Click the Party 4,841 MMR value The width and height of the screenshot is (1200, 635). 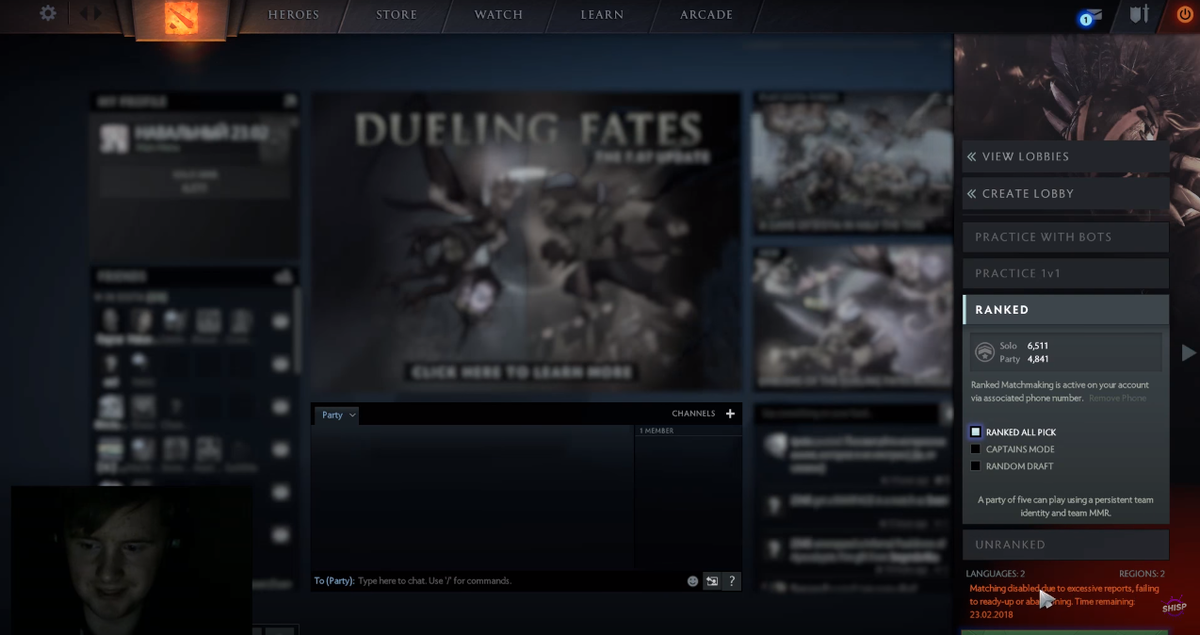click(1037, 359)
